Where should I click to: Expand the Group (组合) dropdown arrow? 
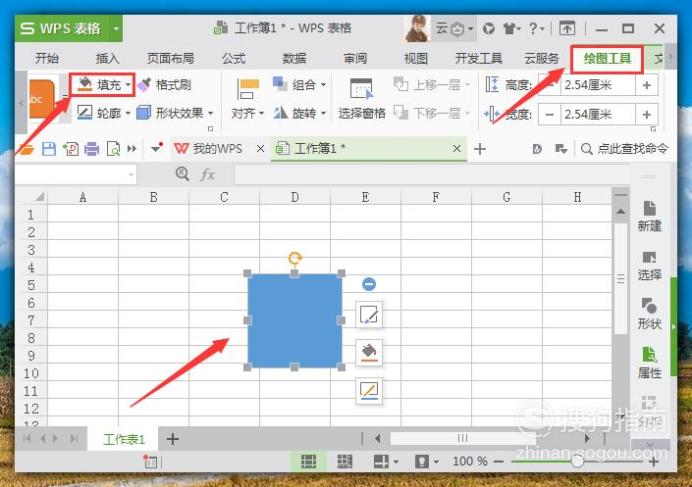click(x=323, y=84)
